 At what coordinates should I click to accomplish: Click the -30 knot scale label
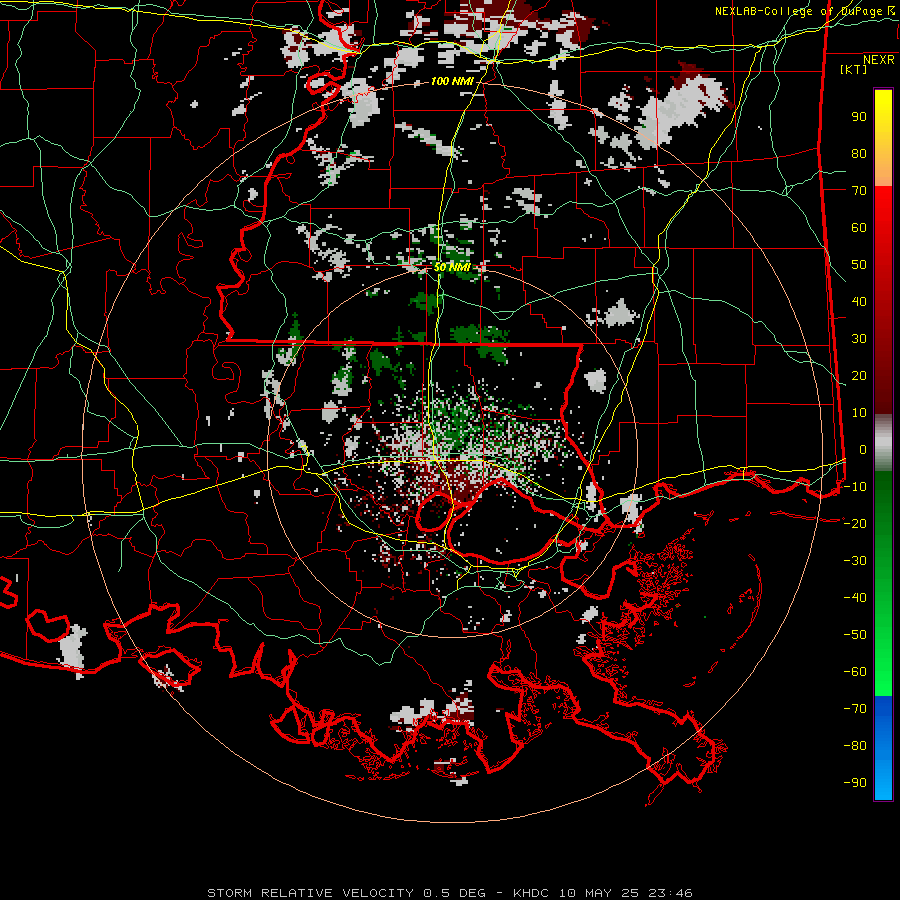[x=855, y=561]
